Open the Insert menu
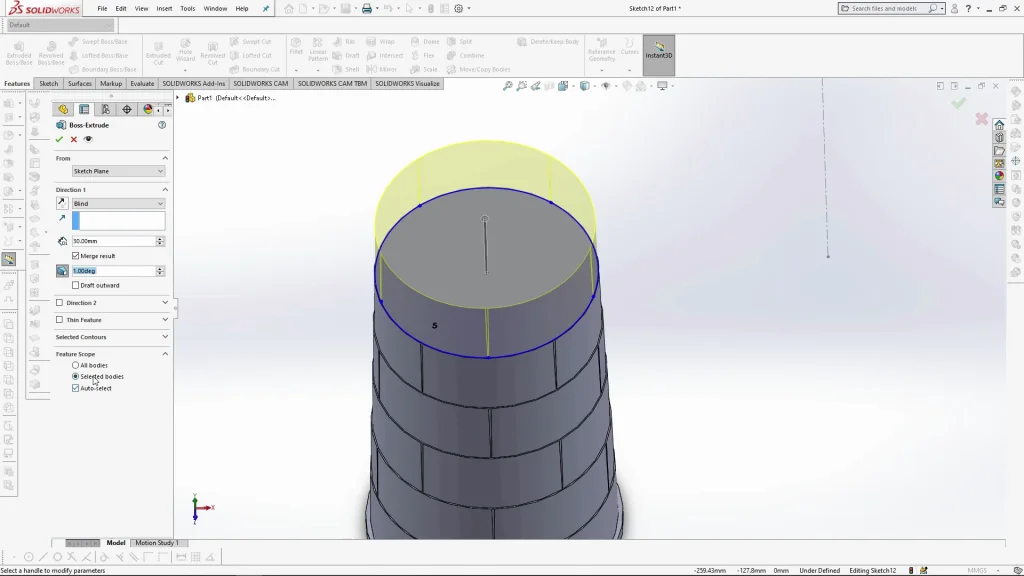Viewport: 1024px width, 576px height. (164, 8)
